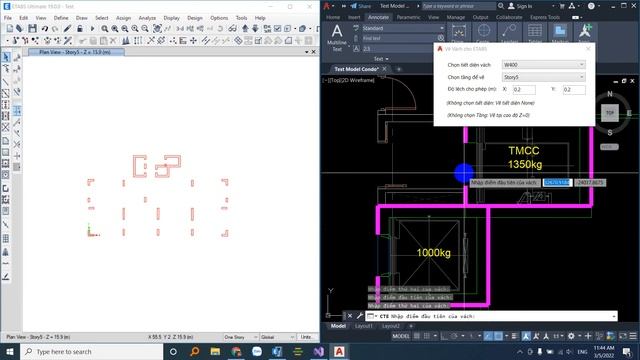Open the ETABS One Story dropdown

coord(241,337)
